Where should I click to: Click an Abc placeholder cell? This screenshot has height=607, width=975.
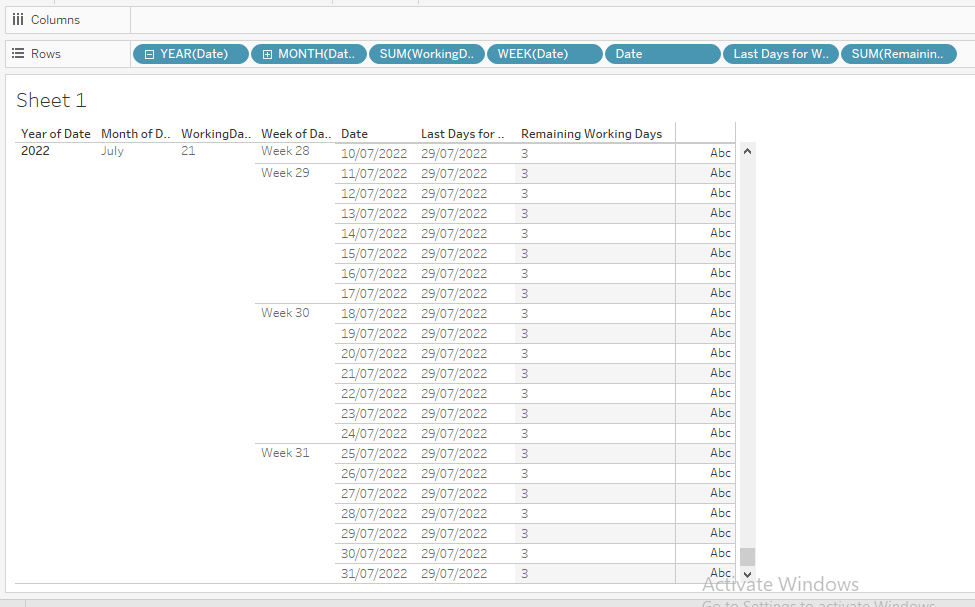coord(720,152)
